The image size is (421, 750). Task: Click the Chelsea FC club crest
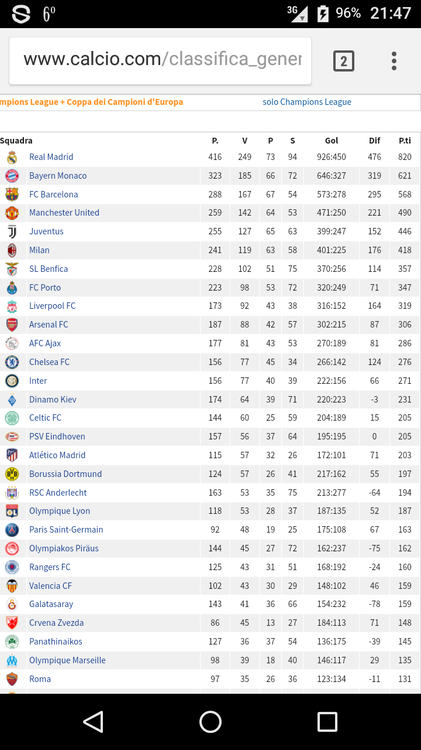point(12,362)
